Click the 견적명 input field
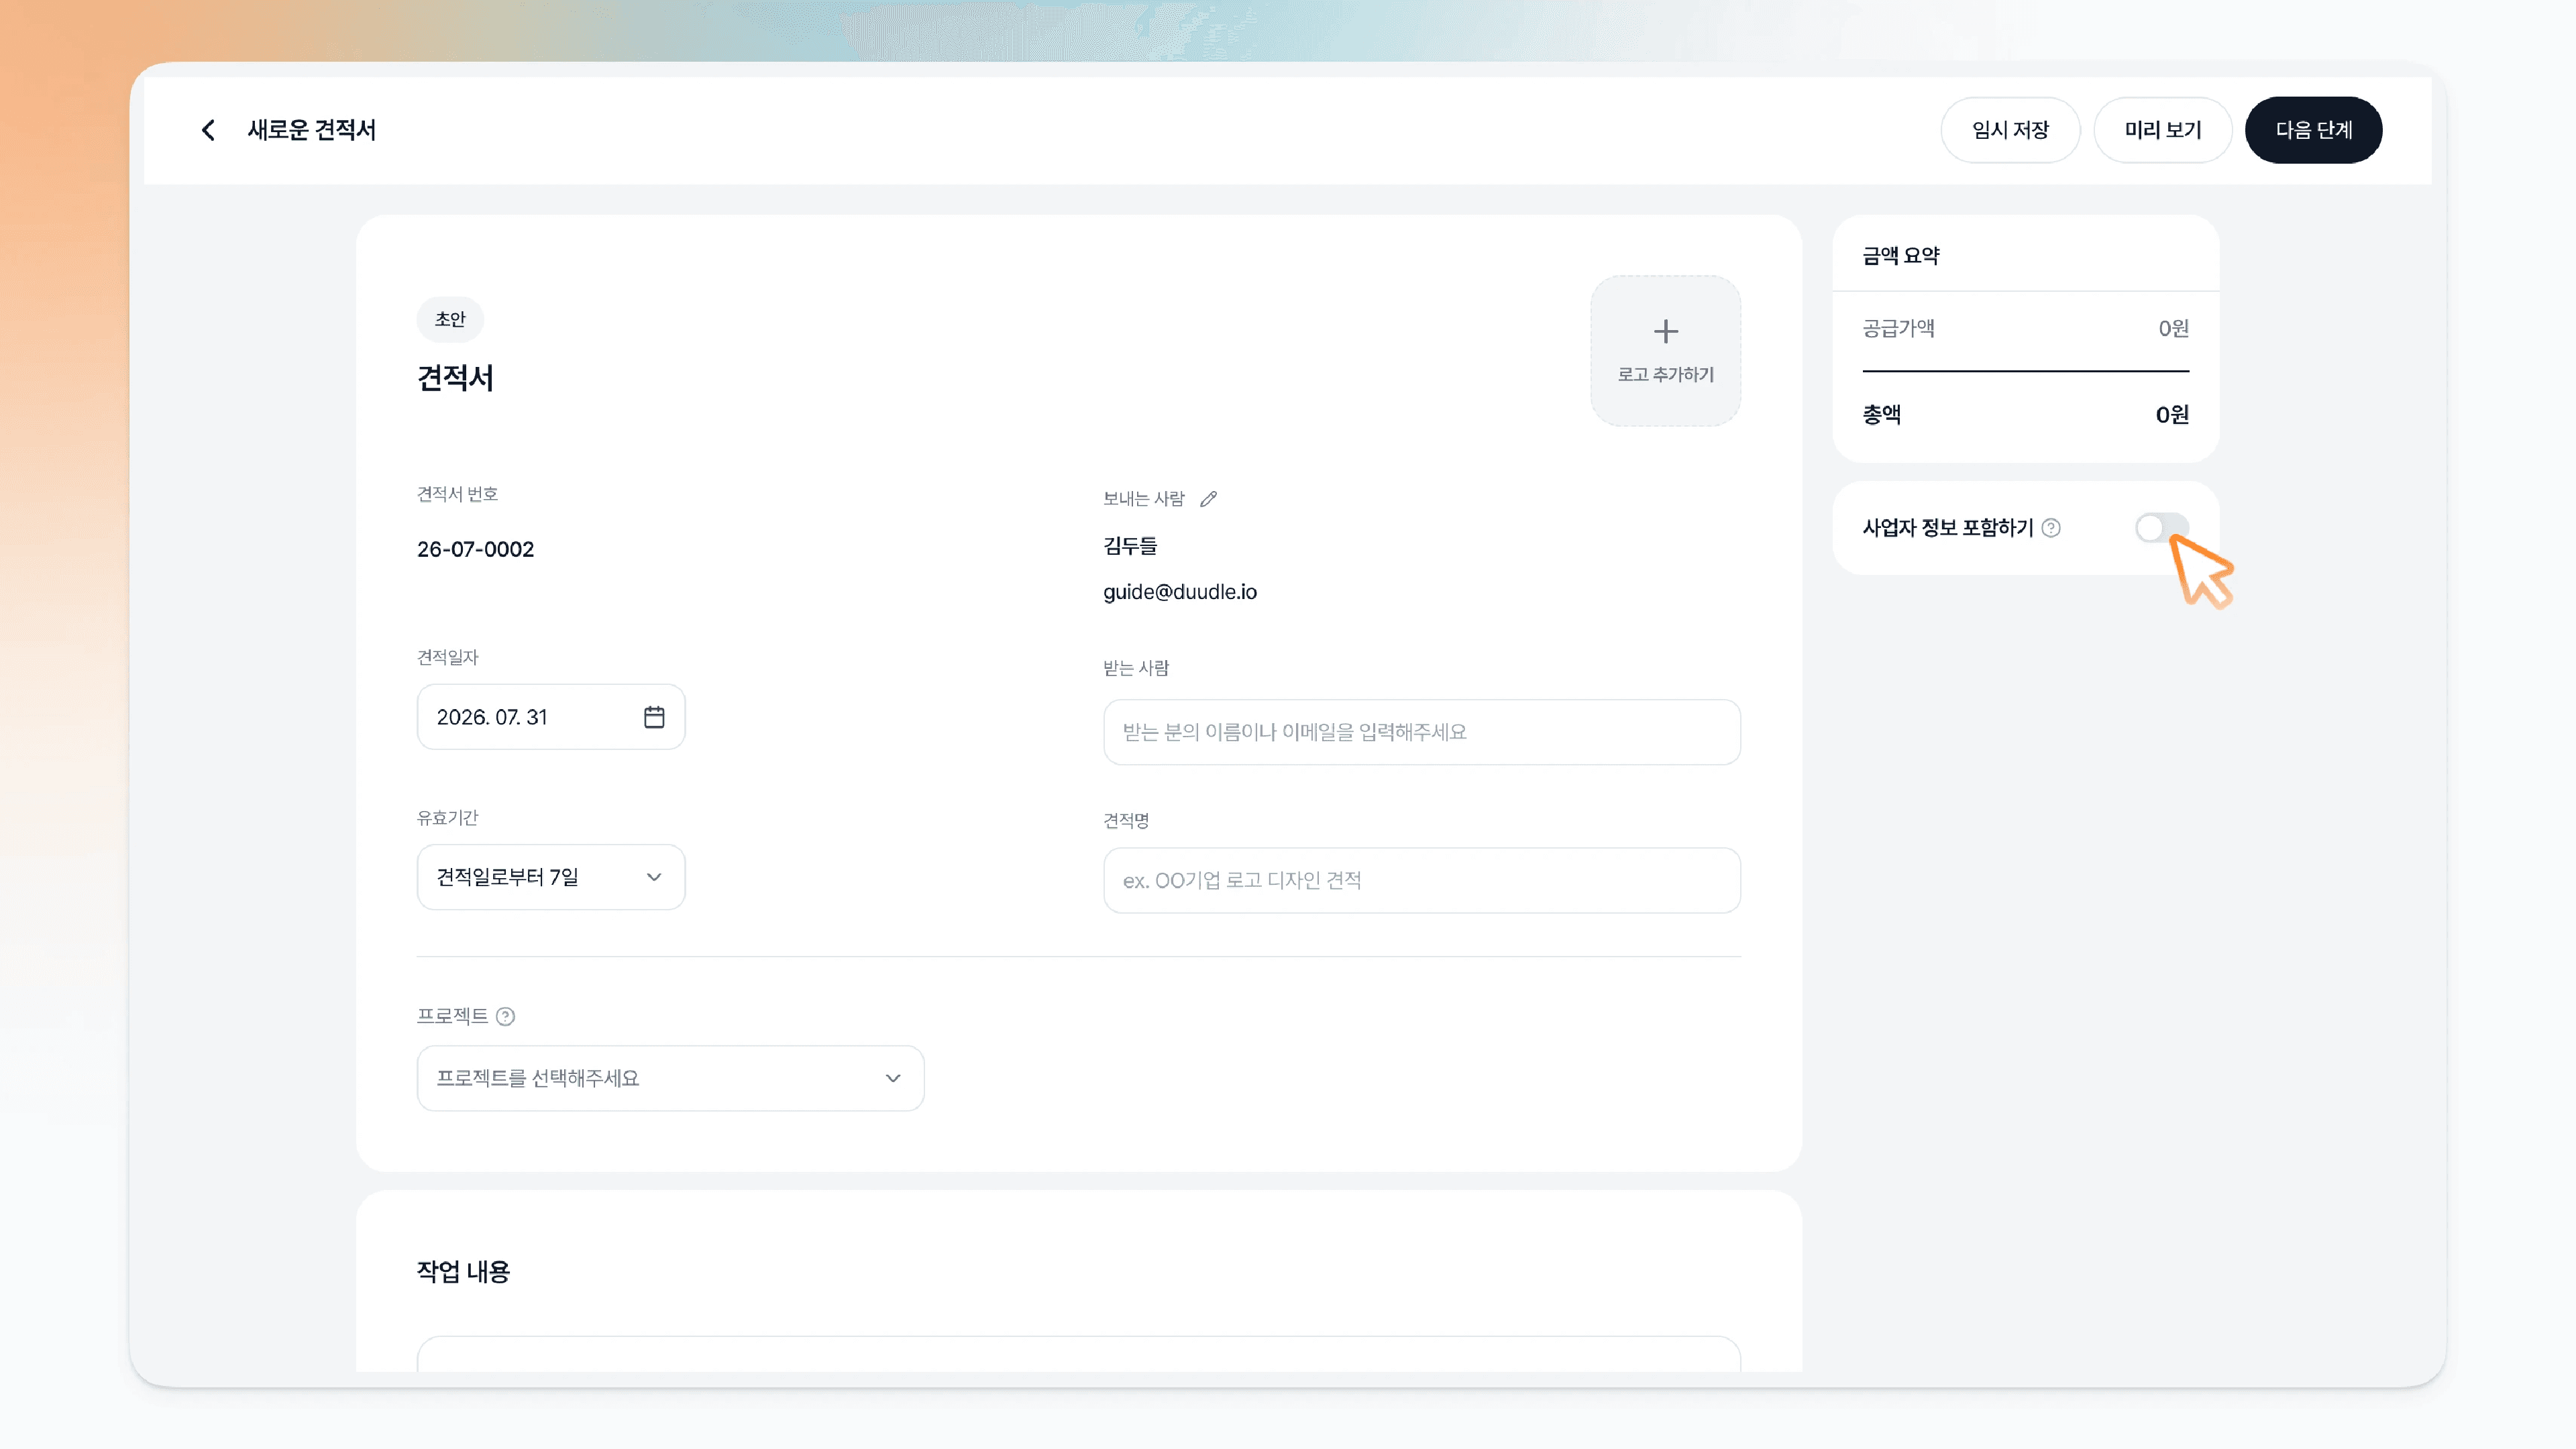 1422,880
